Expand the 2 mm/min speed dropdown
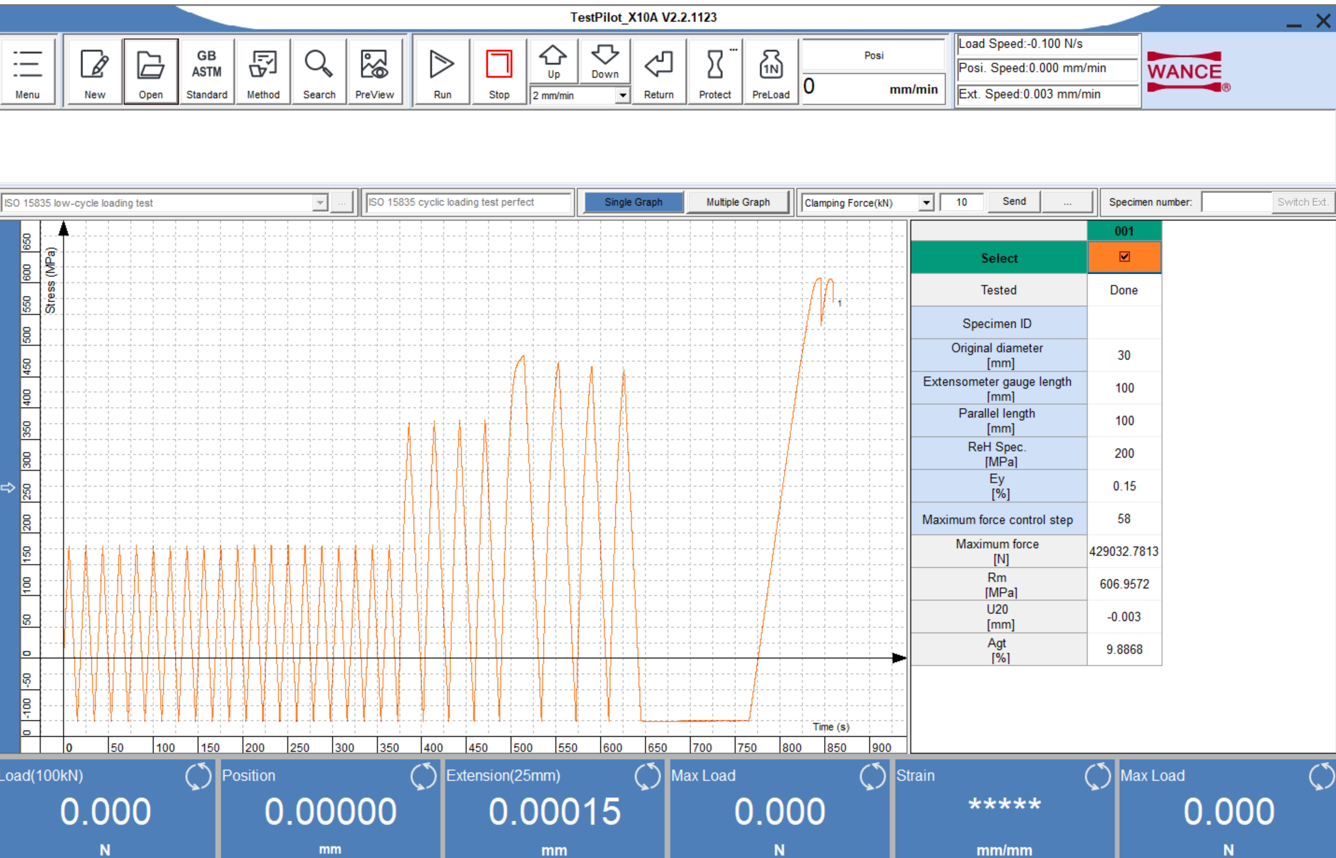 [622, 96]
